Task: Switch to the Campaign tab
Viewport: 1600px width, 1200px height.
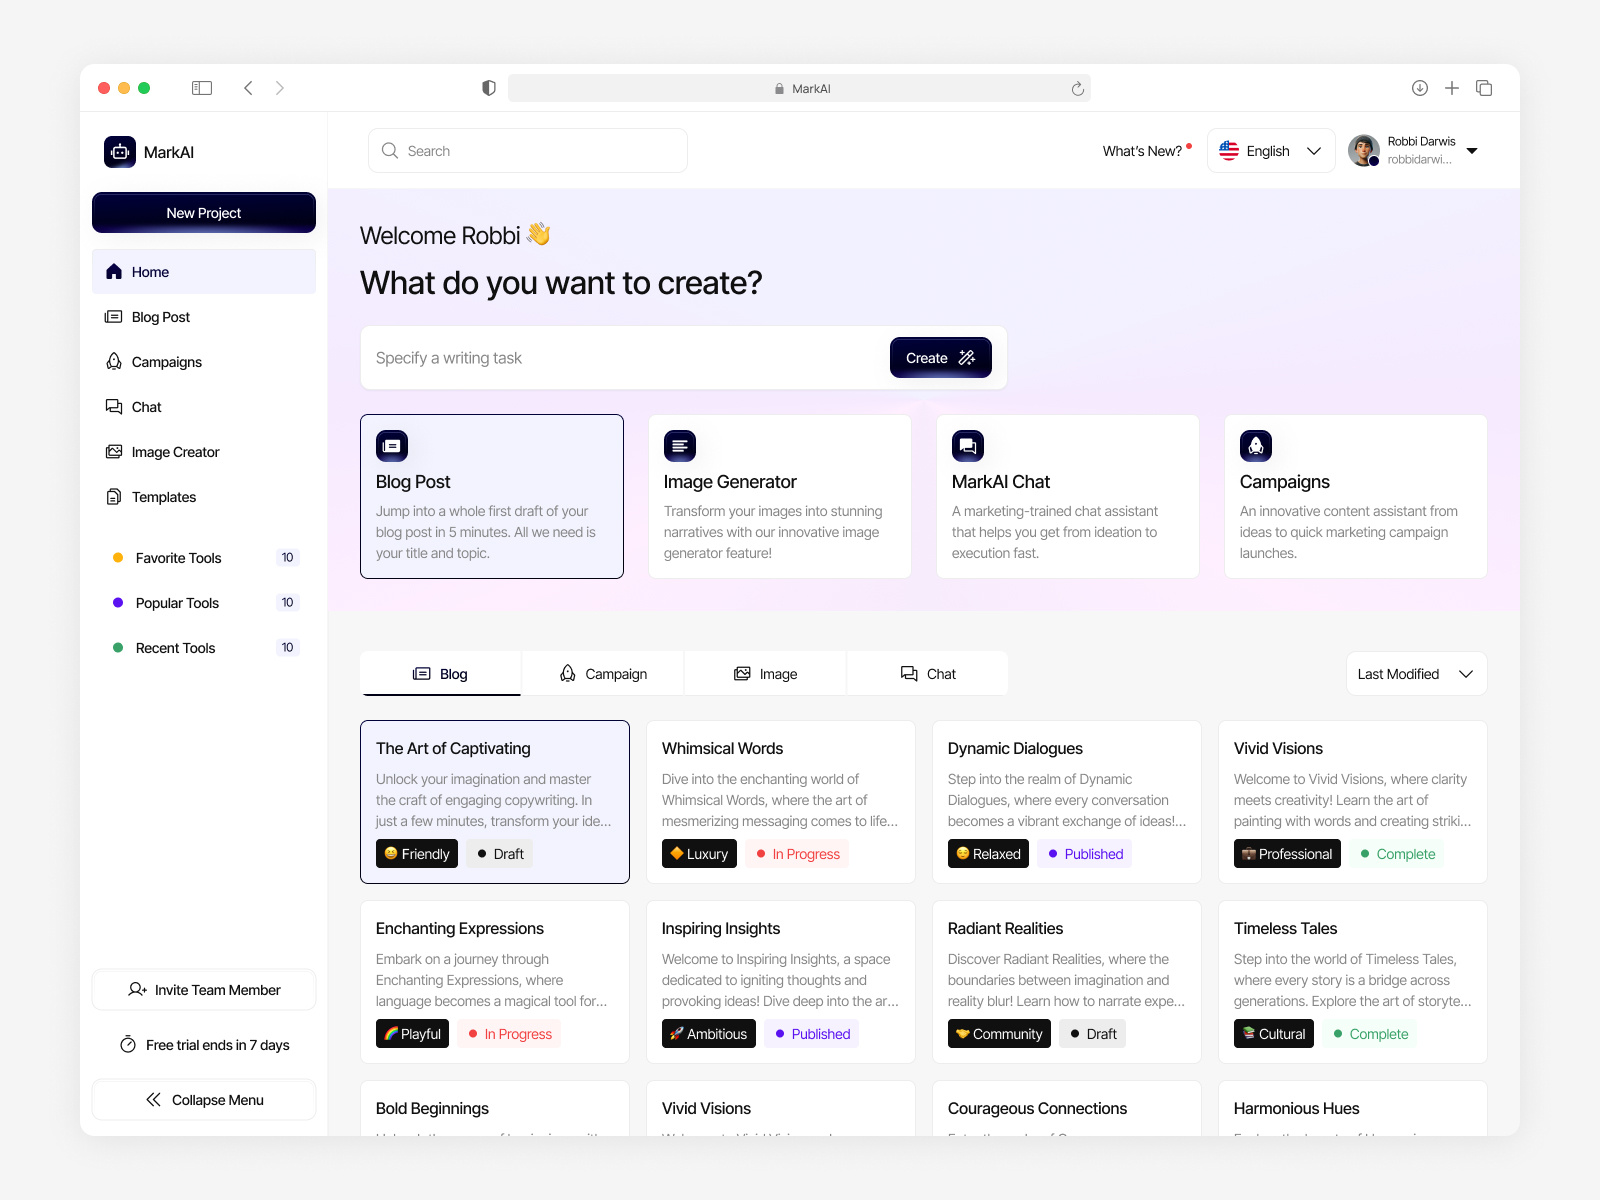Action: 602,673
